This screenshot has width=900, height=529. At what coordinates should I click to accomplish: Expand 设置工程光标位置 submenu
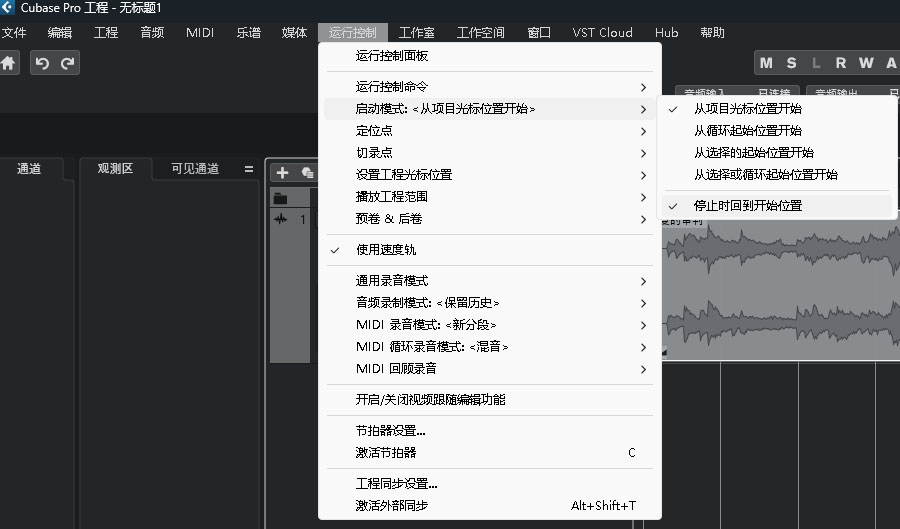pyautogui.click(x=490, y=174)
